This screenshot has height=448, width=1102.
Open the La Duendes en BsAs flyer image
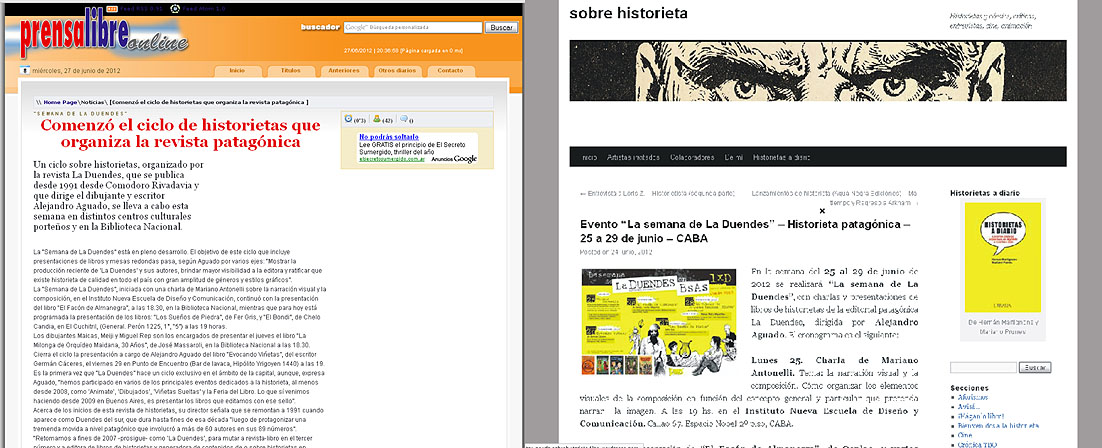pyautogui.click(x=659, y=321)
